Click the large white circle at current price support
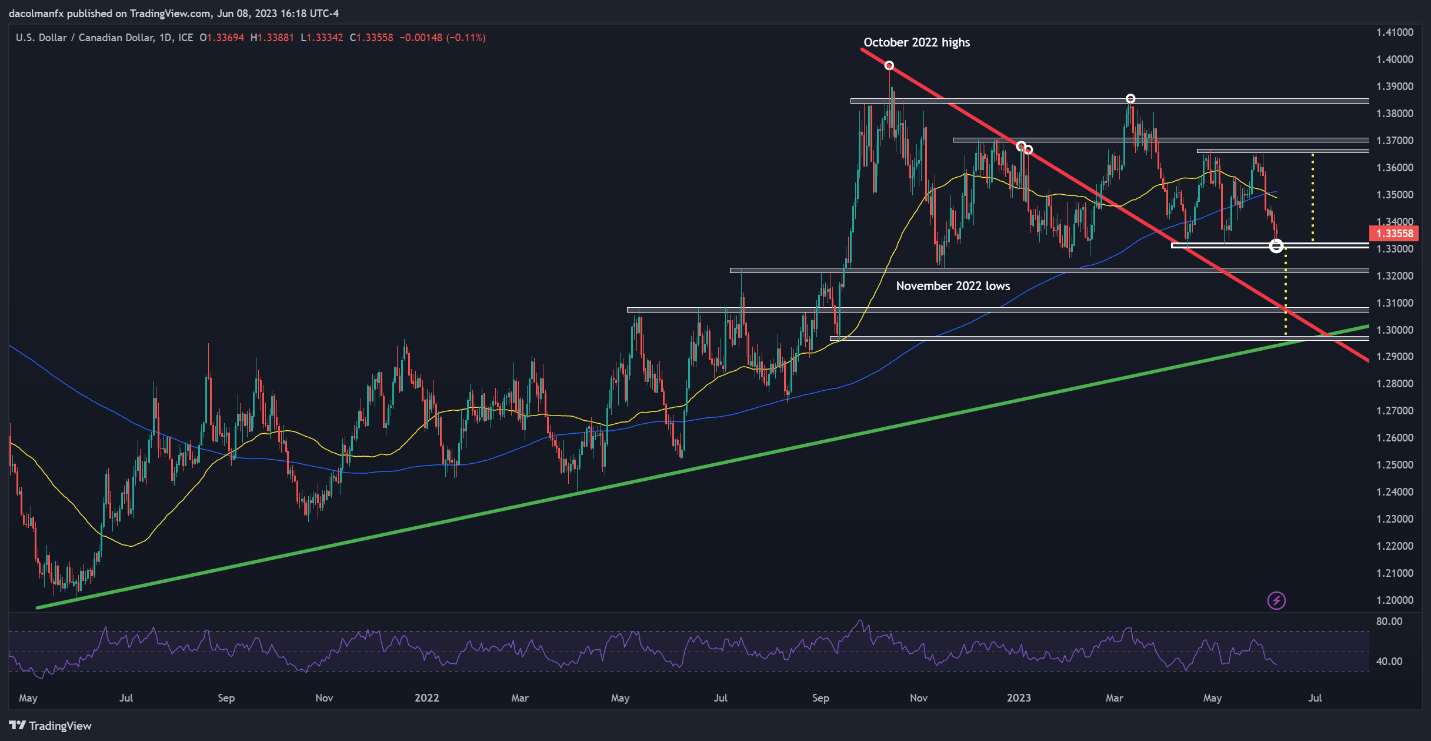This screenshot has height=741, width=1431. click(1276, 245)
